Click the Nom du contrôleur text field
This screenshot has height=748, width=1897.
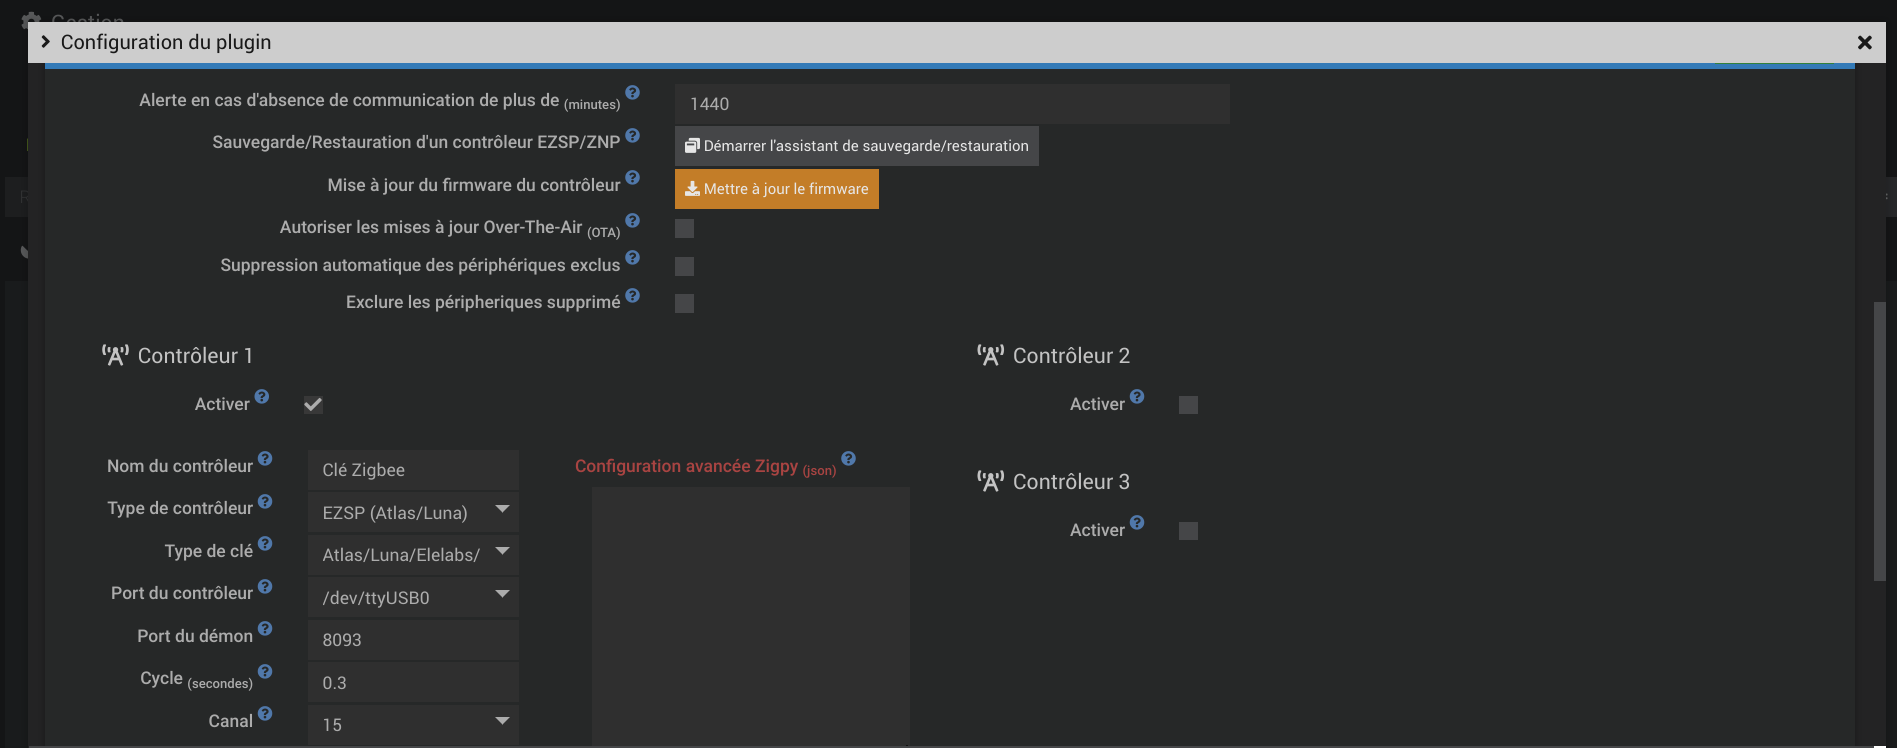413,470
